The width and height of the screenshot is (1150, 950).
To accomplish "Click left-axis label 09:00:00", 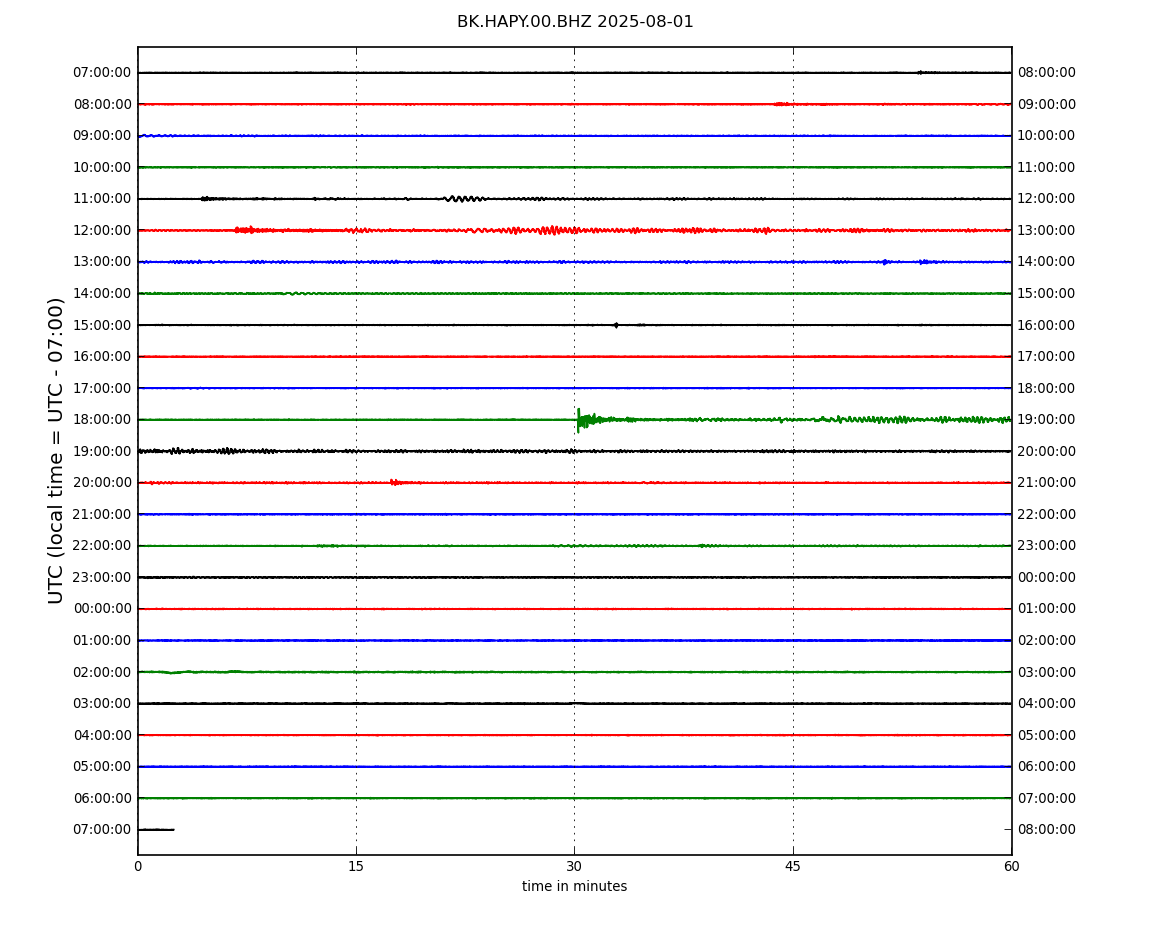I will pos(102,136).
